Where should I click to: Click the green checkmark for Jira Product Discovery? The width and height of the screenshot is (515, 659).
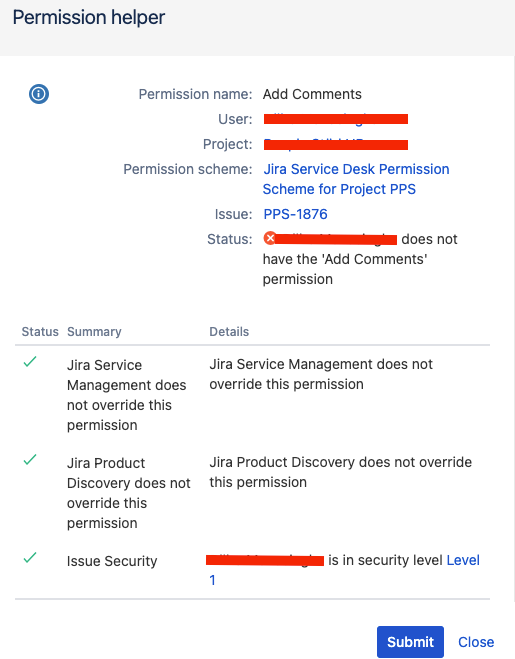[30, 460]
